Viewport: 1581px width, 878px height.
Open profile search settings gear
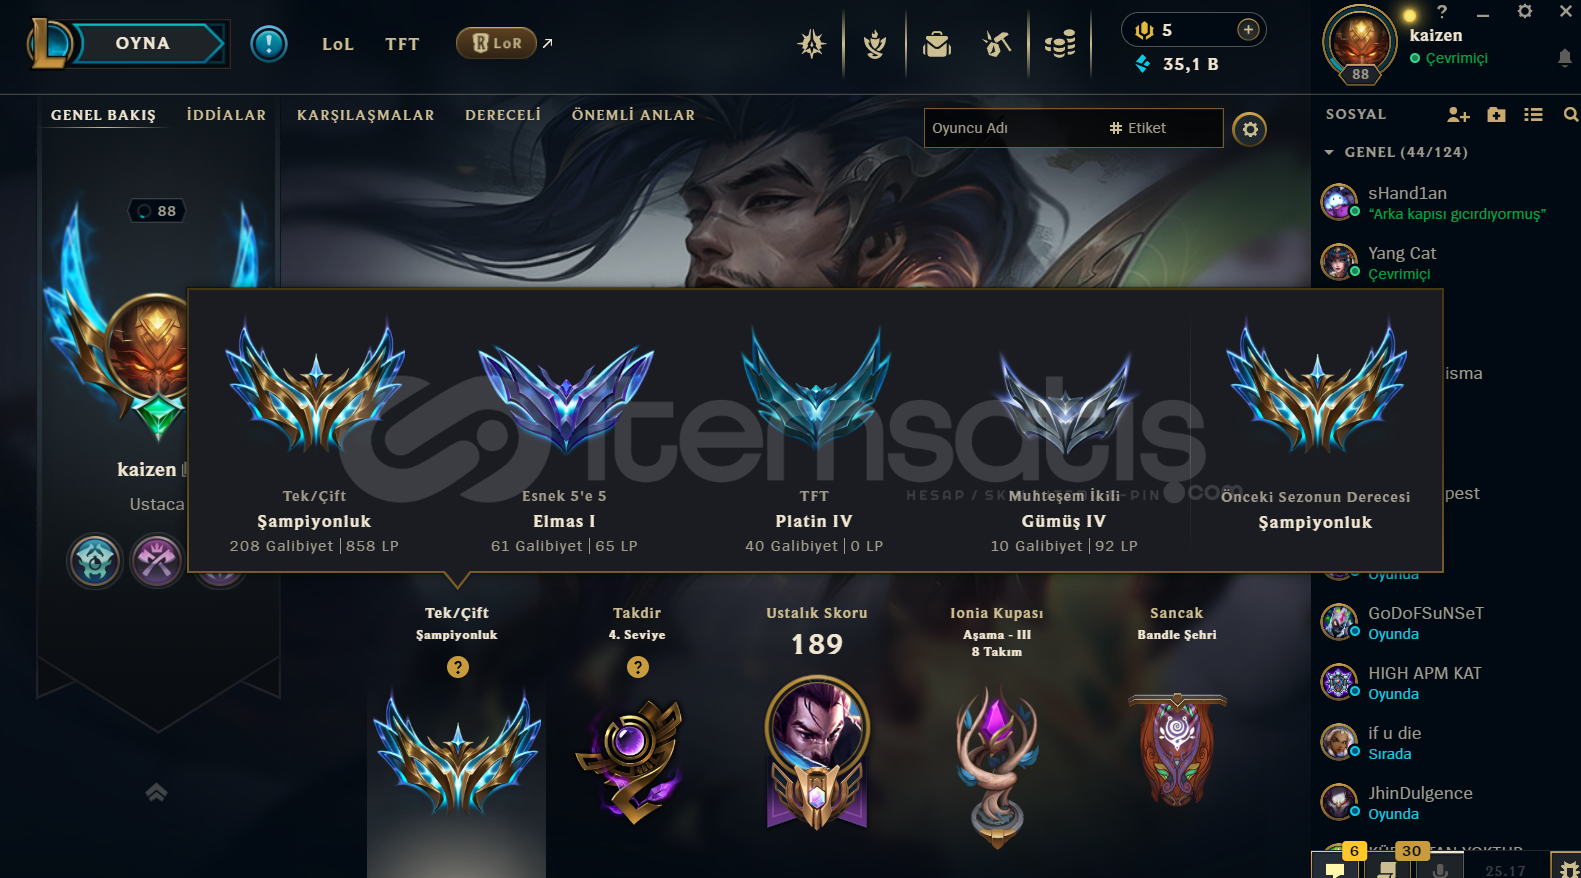pos(1249,129)
